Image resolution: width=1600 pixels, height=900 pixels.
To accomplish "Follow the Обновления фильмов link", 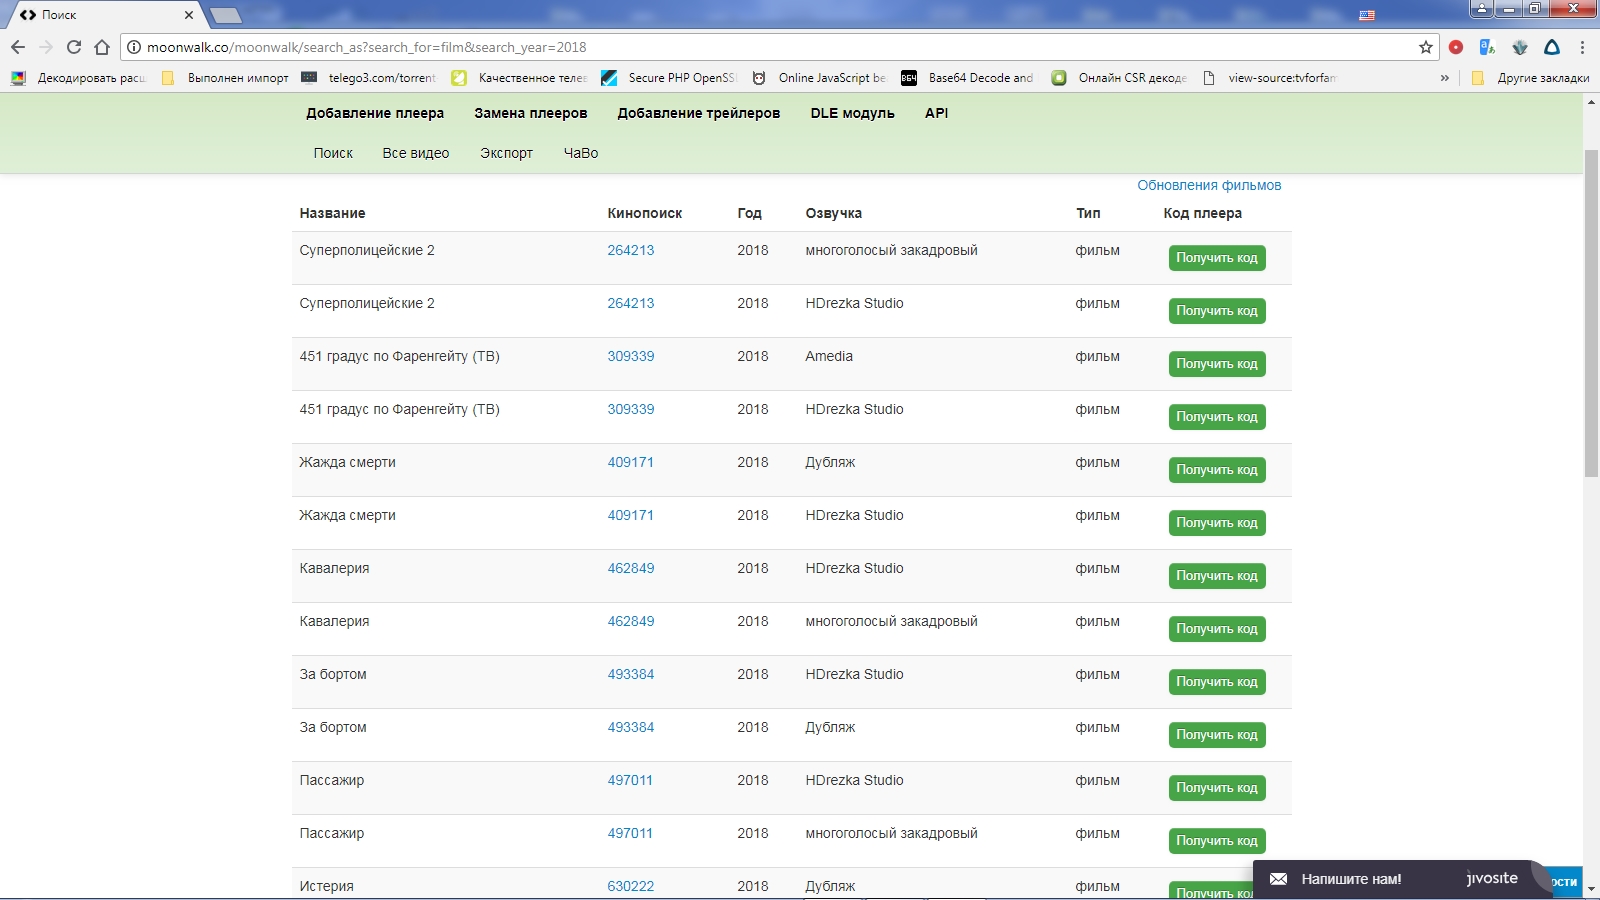I will coord(1208,185).
